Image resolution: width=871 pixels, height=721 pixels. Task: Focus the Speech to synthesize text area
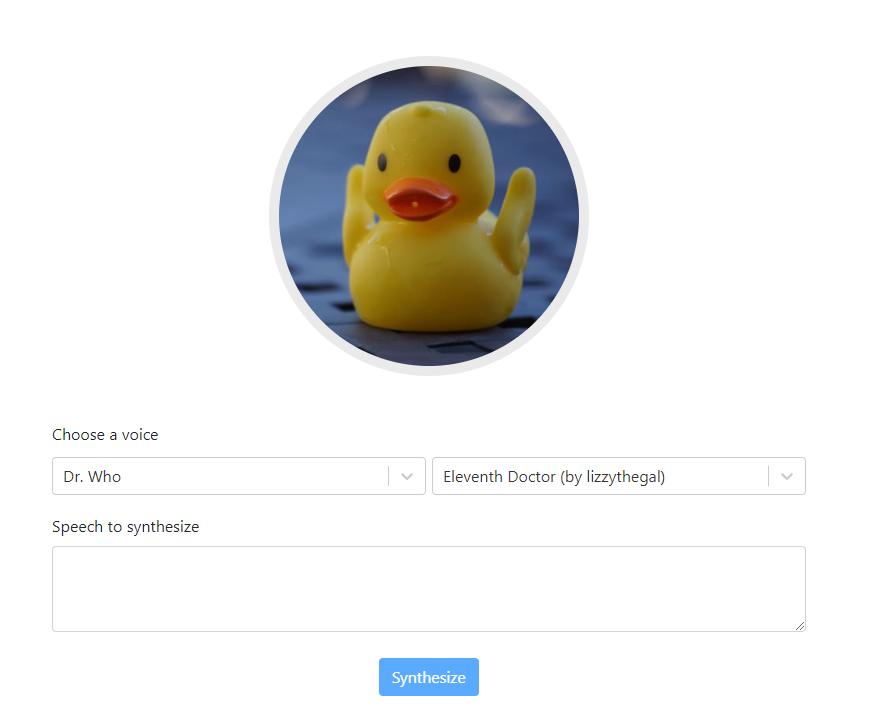(429, 589)
